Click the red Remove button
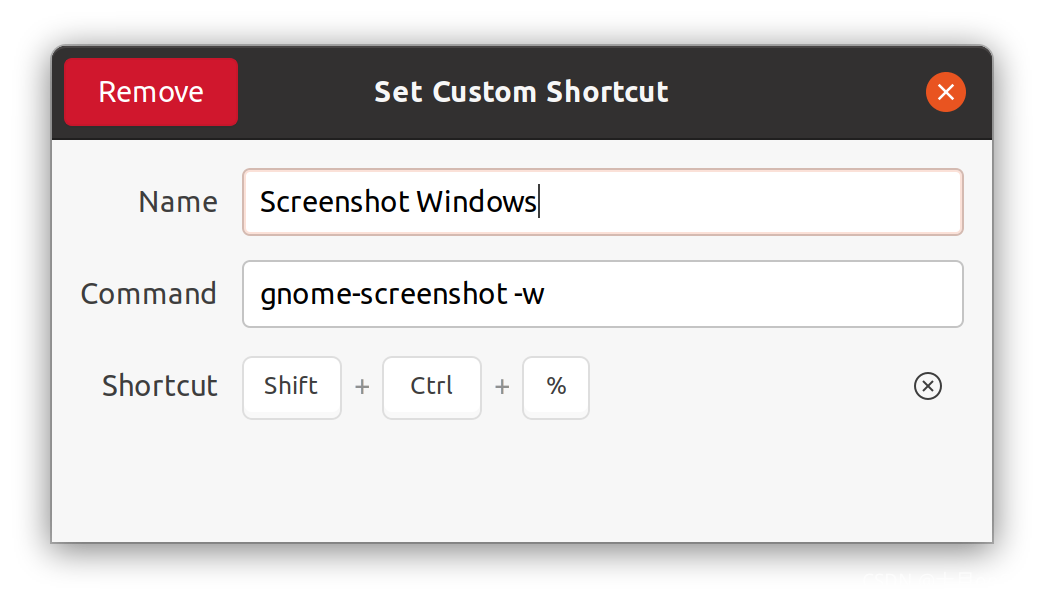The width and height of the screenshot is (1044, 600). (151, 92)
